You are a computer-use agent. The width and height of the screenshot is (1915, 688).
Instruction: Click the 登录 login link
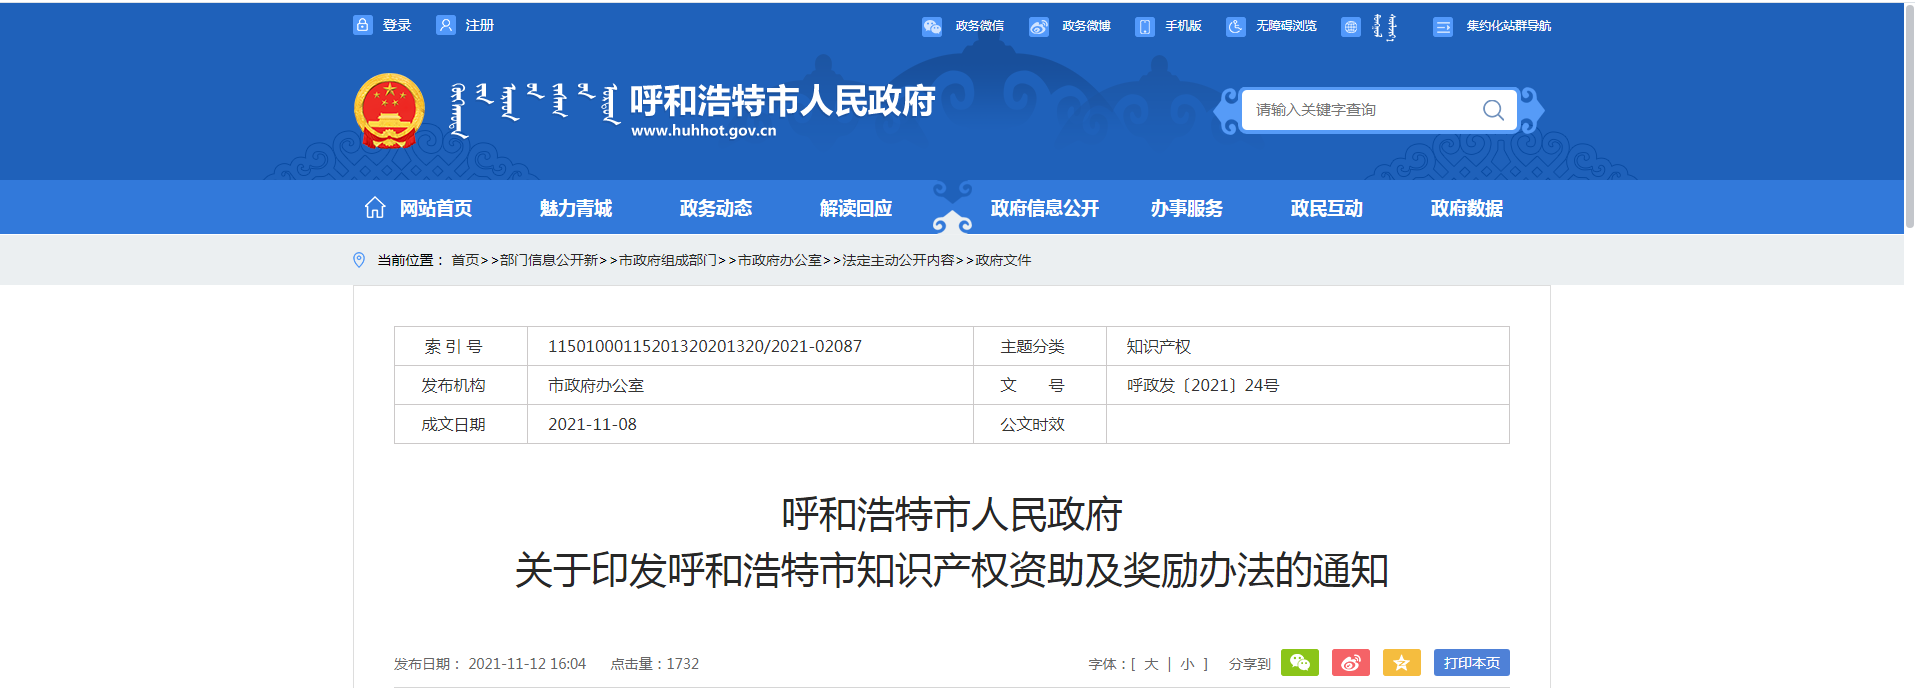point(397,25)
